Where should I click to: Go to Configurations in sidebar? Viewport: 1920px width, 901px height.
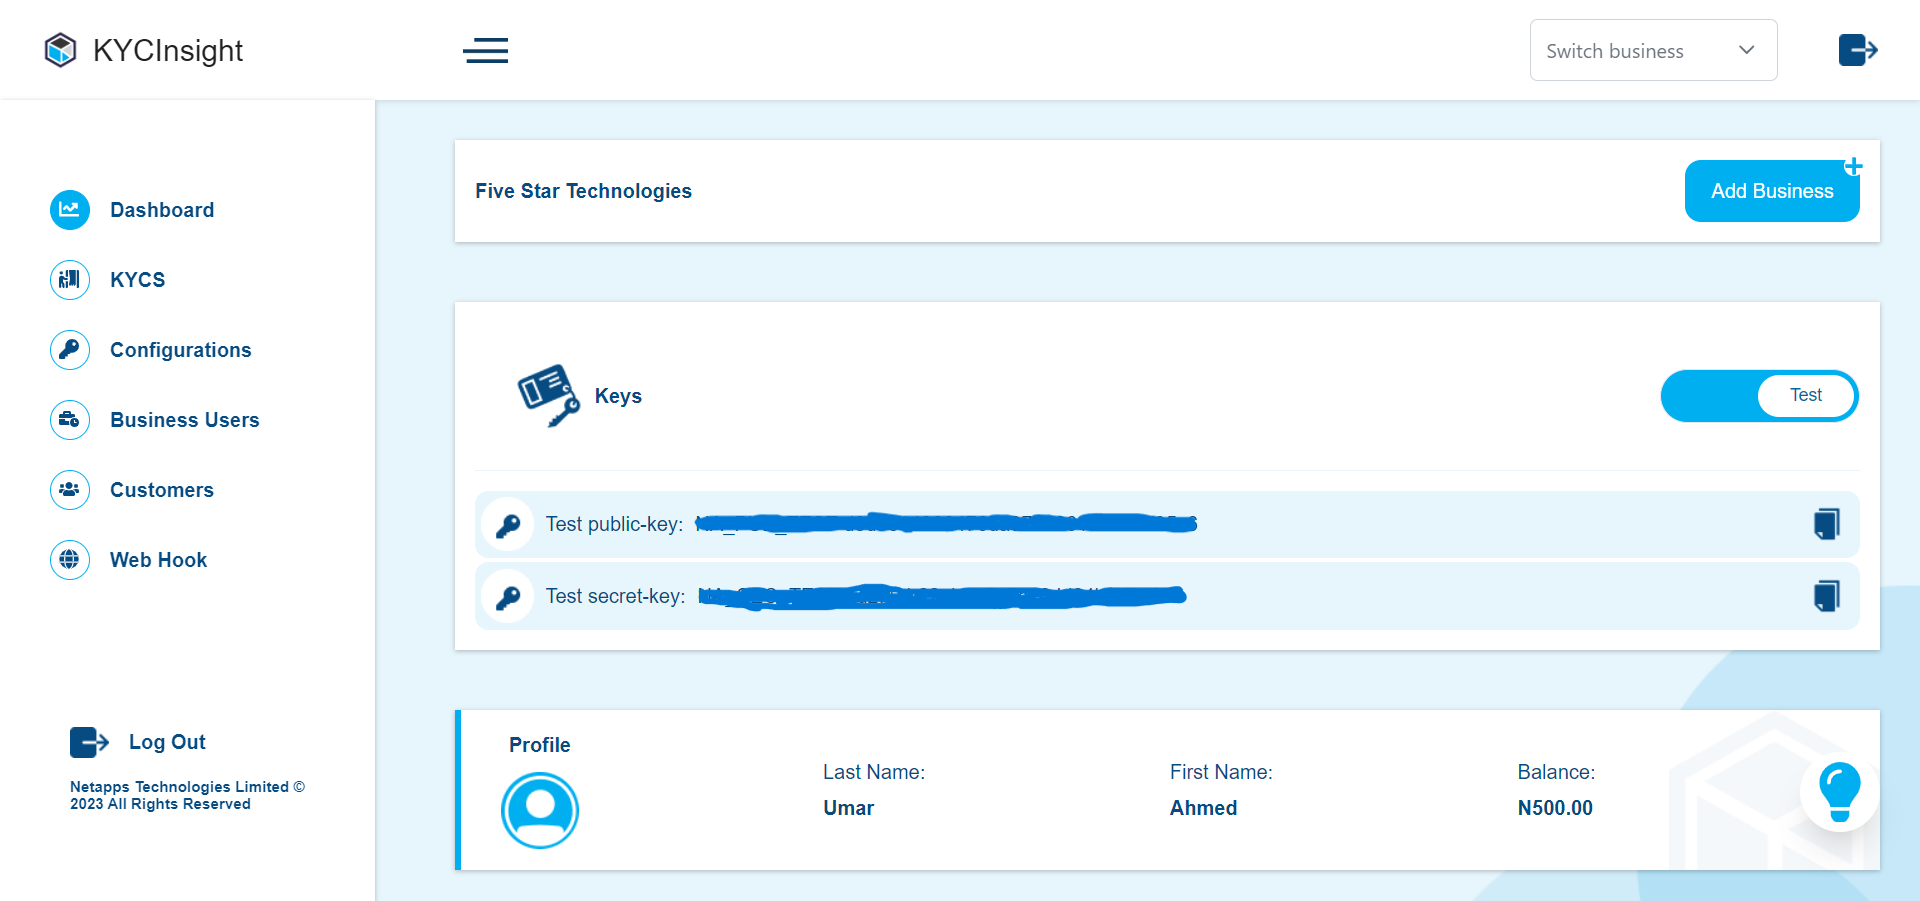[x=181, y=350]
